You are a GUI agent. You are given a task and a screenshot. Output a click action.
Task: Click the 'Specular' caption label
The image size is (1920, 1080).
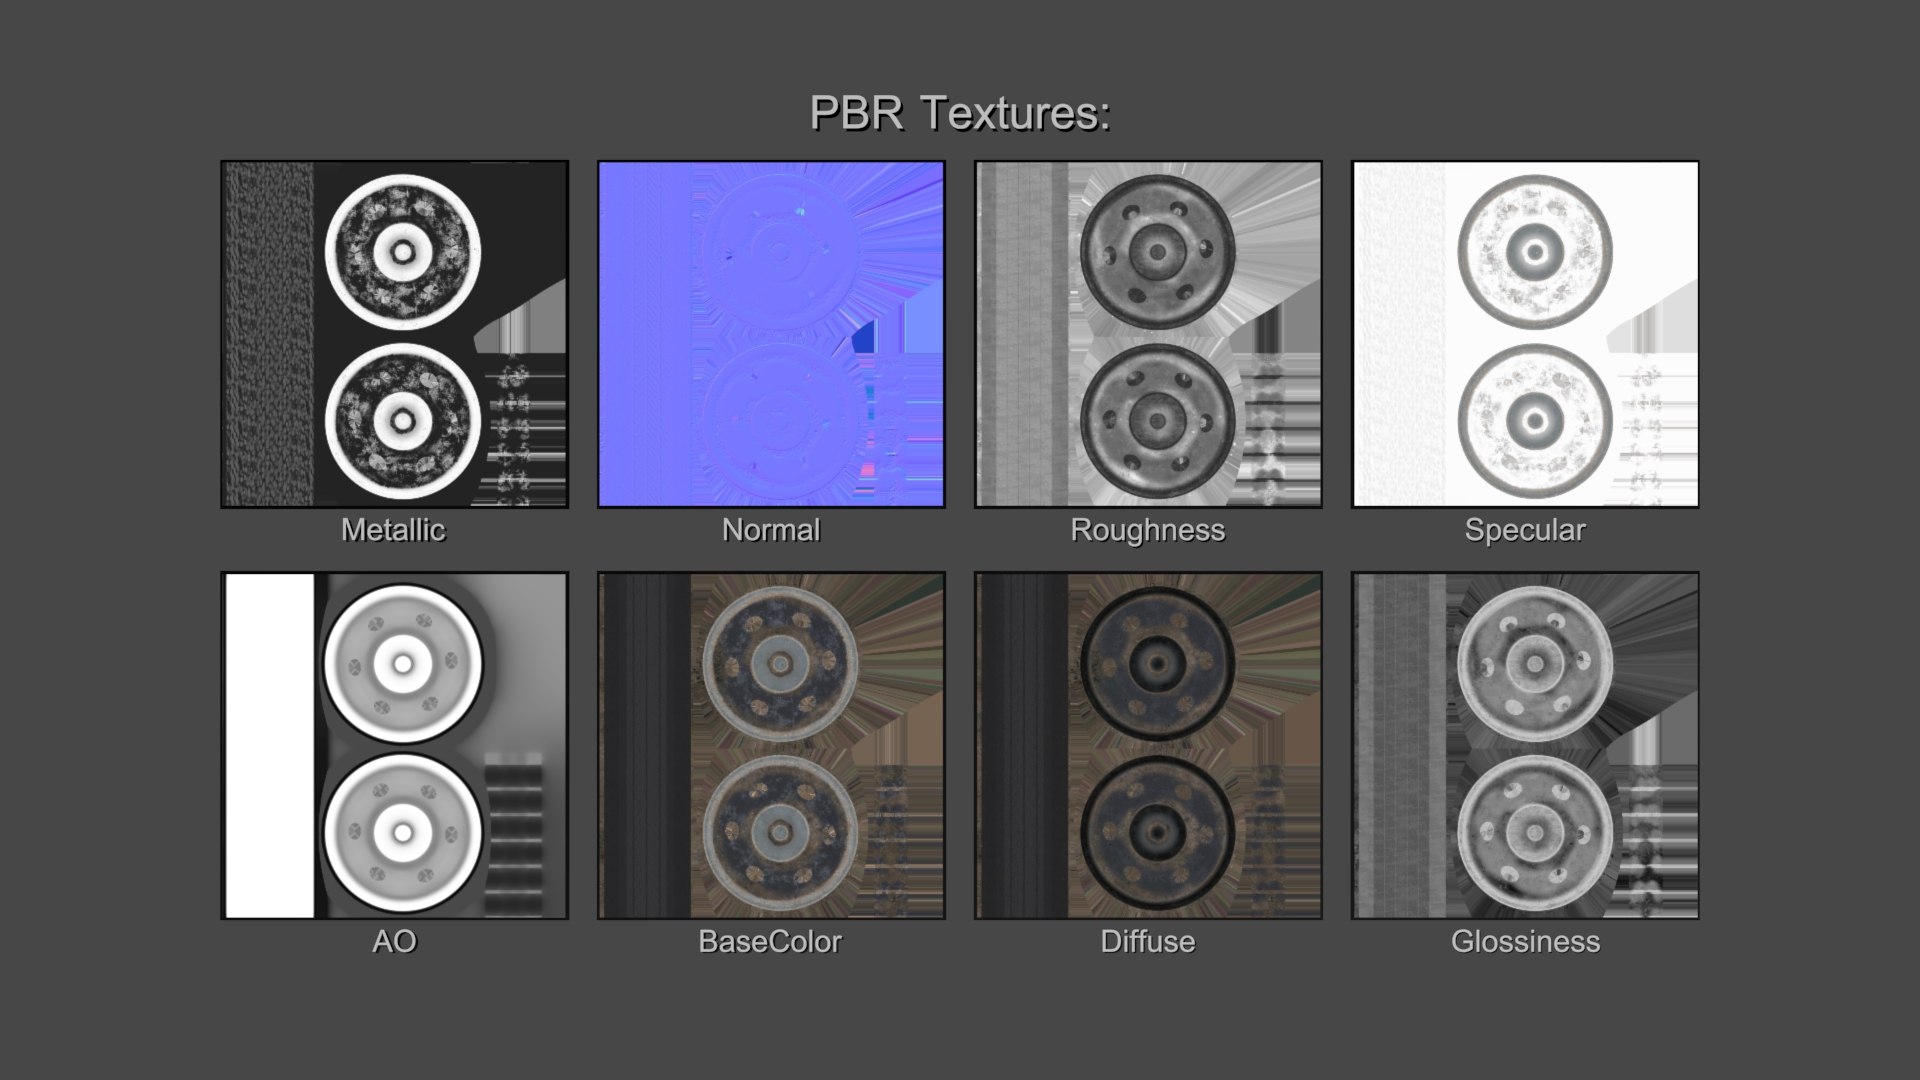1525,530
